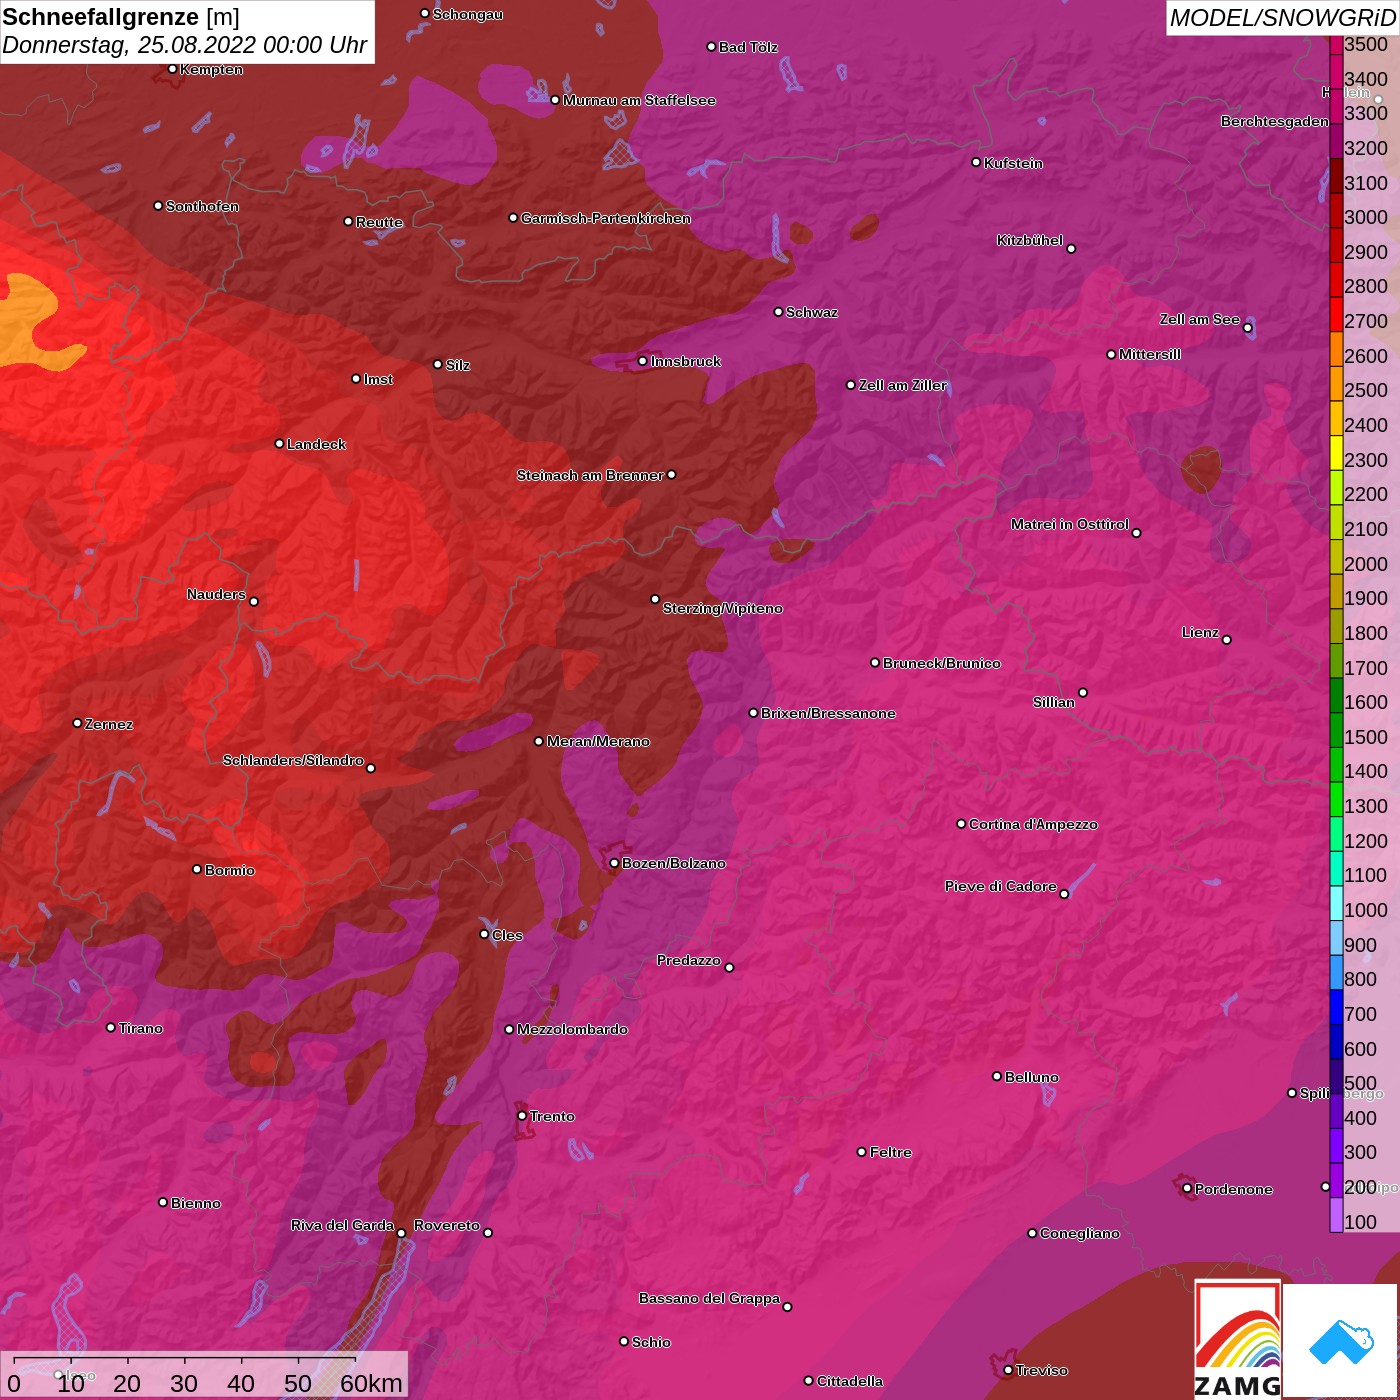Image resolution: width=1400 pixels, height=1400 pixels.
Task: Click the 1500 green legend swatch
Action: (1336, 730)
